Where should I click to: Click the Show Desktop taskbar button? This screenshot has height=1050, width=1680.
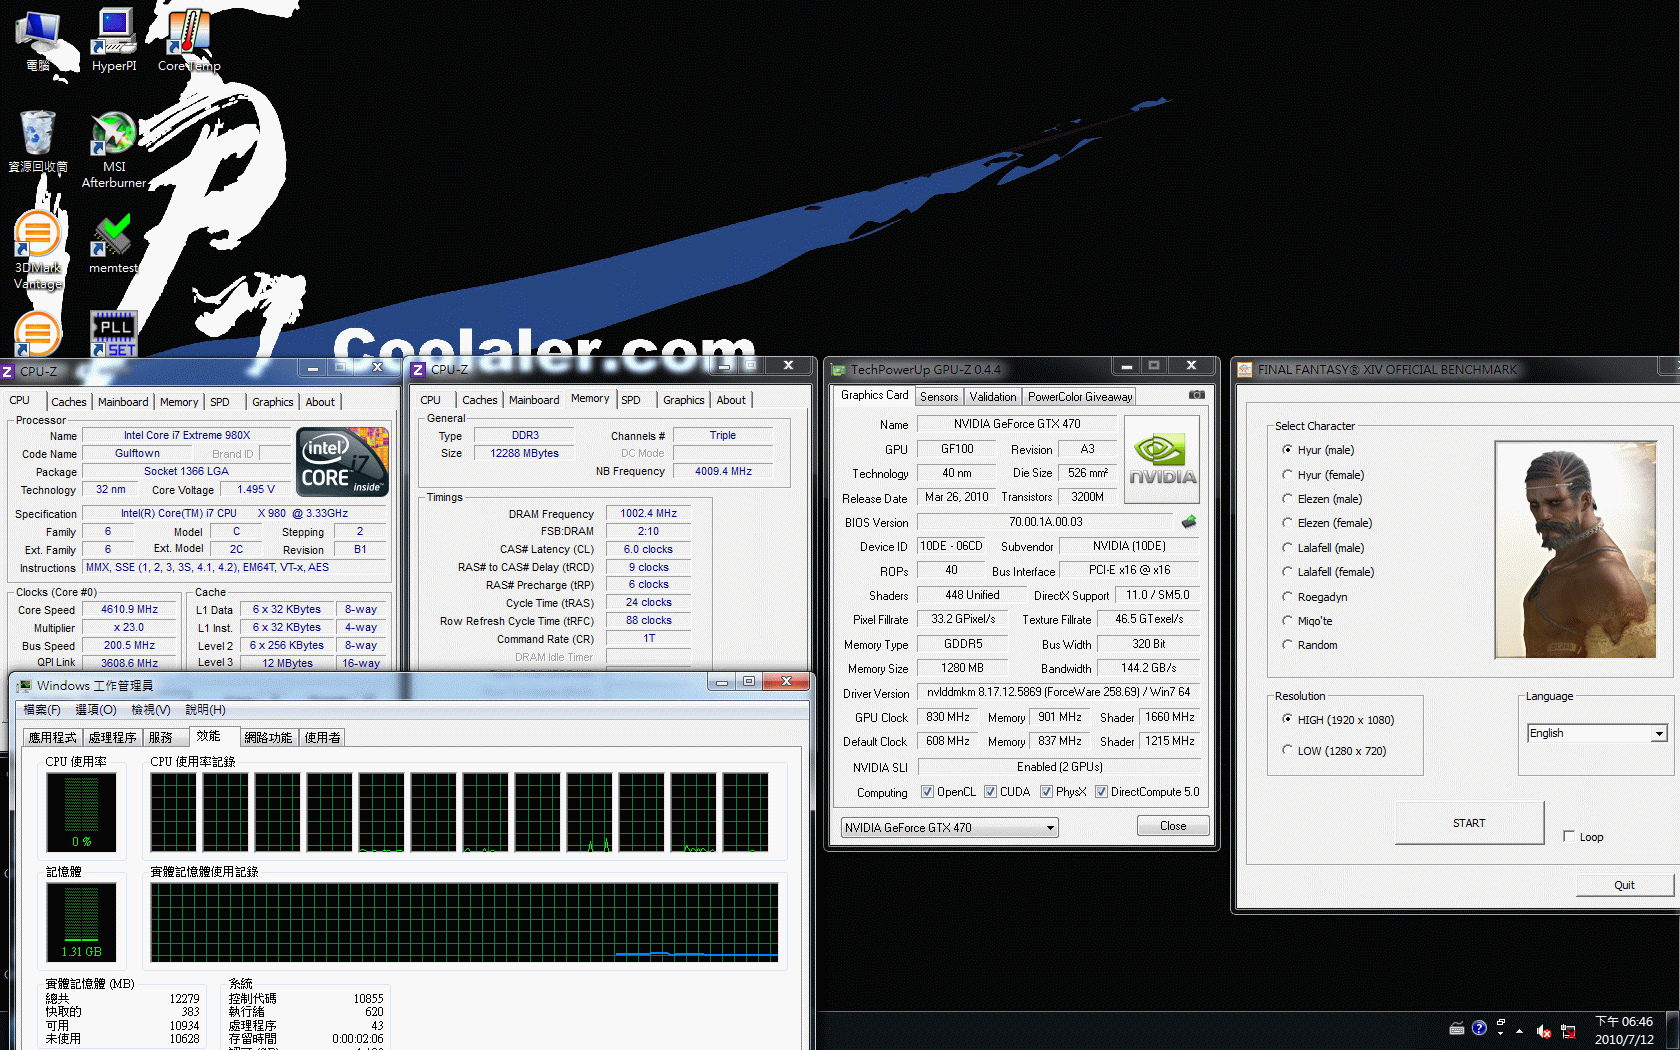[1672, 1030]
